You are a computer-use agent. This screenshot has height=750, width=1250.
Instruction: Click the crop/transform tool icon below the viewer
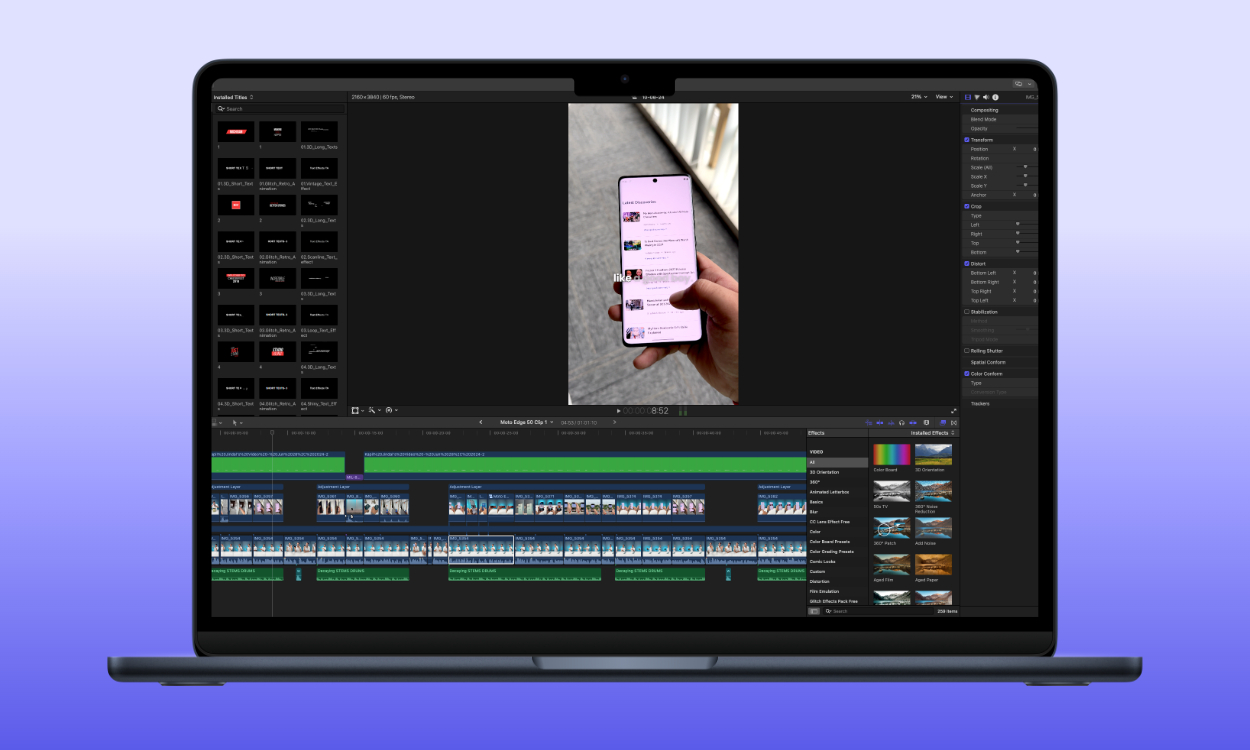[x=357, y=410]
